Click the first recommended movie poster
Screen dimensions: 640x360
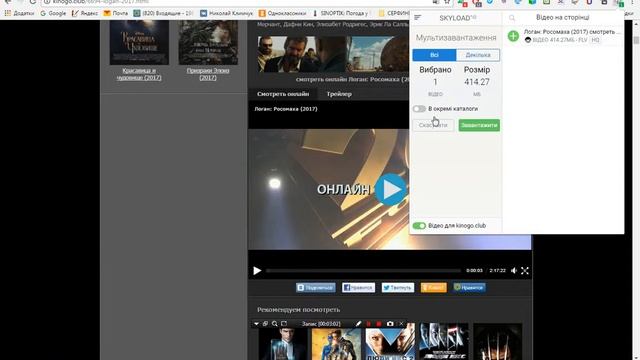[x=282, y=344]
